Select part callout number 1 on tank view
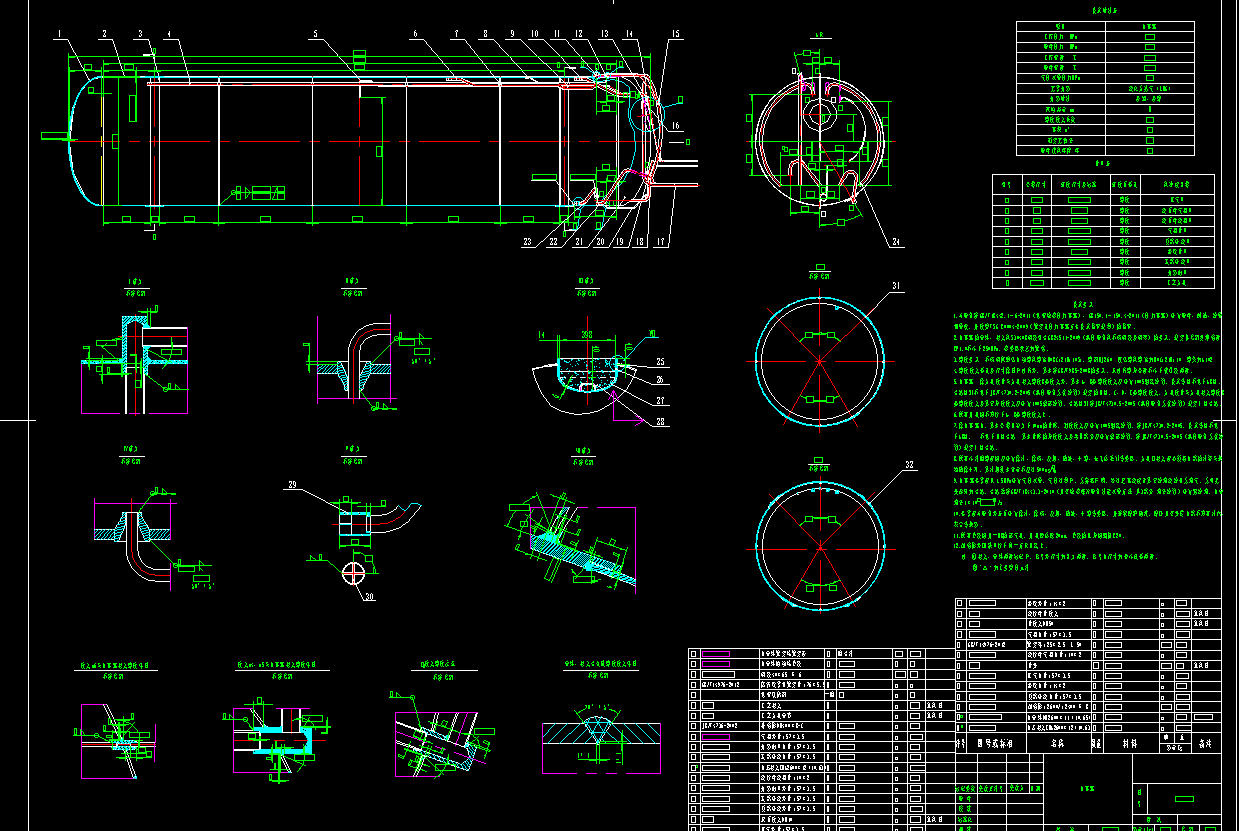The width and height of the screenshot is (1239, 831). pyautogui.click(x=61, y=34)
